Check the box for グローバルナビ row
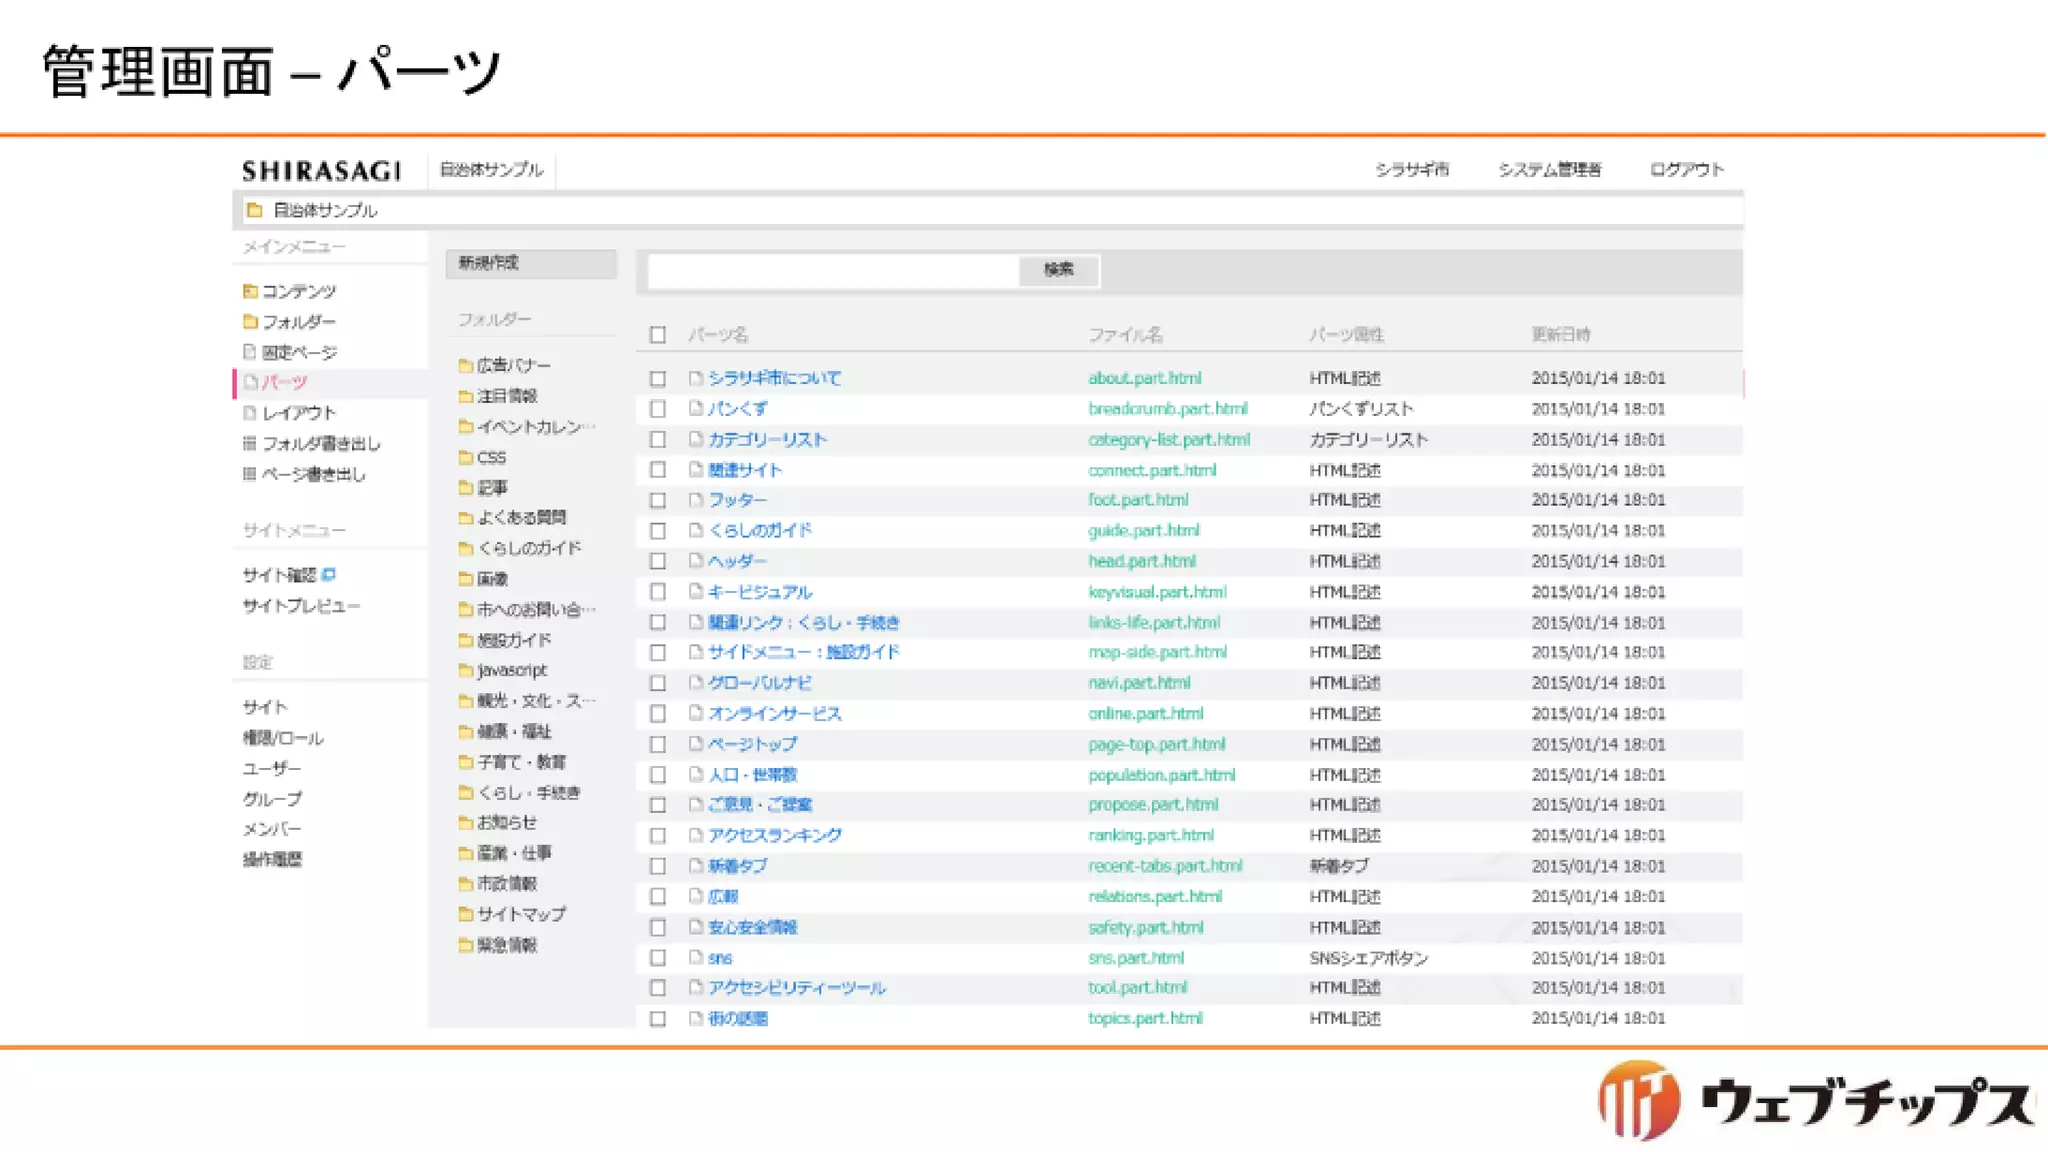 pos(657,683)
